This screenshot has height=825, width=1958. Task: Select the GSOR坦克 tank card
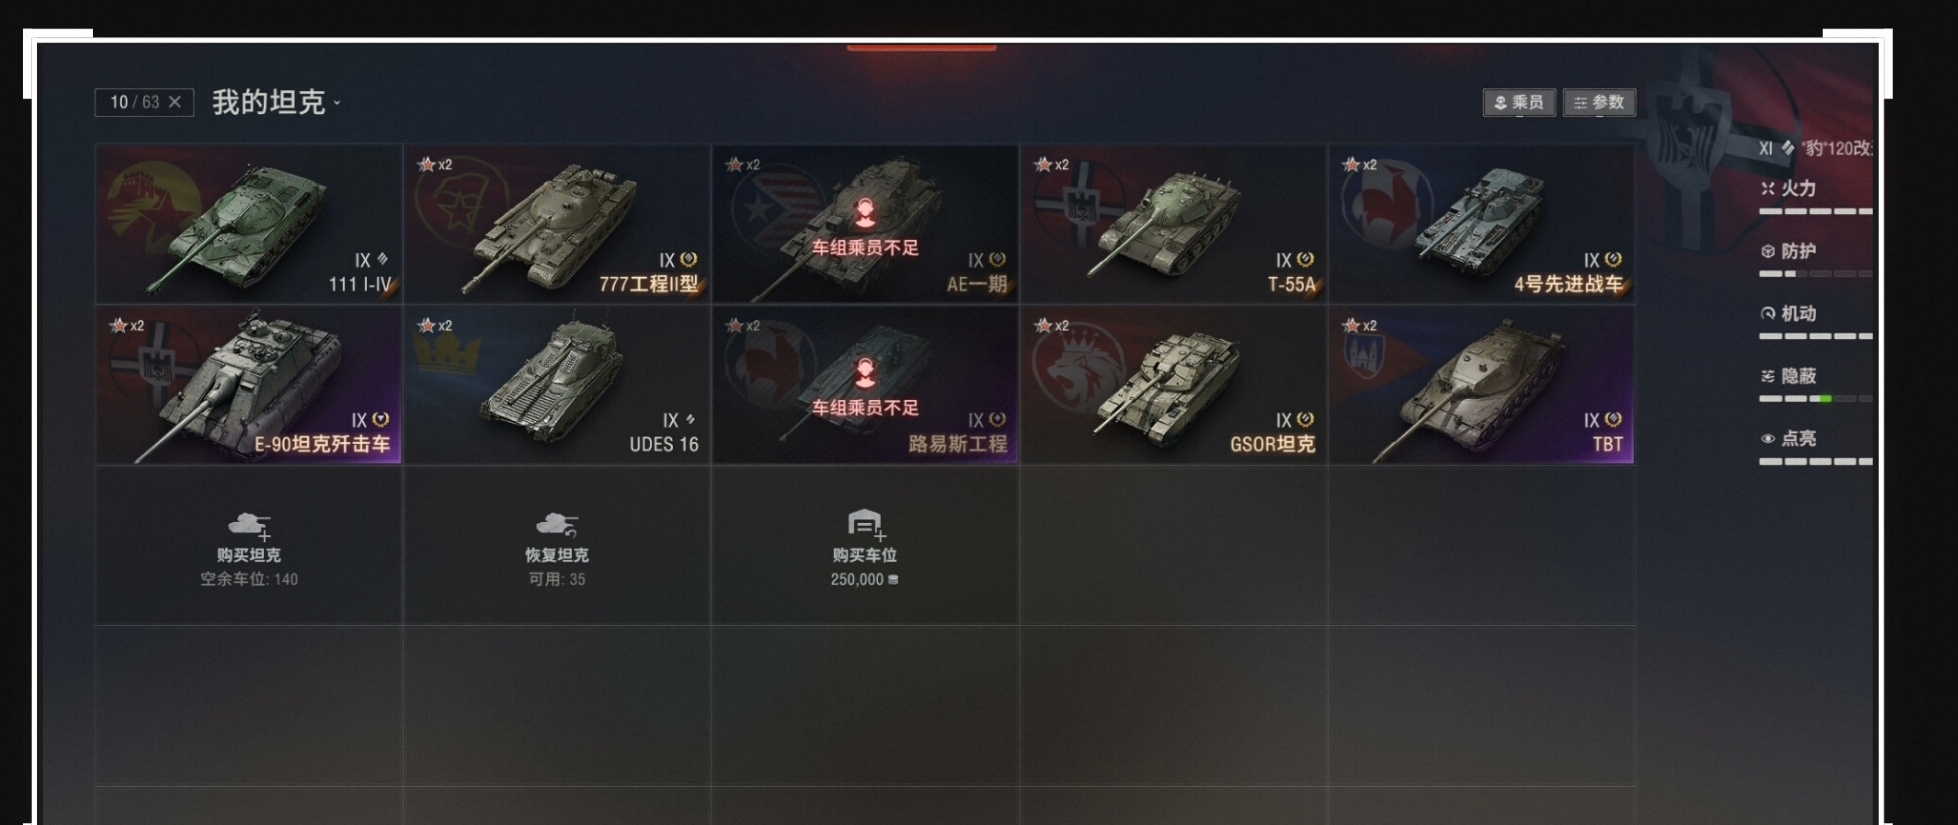pos(1173,385)
